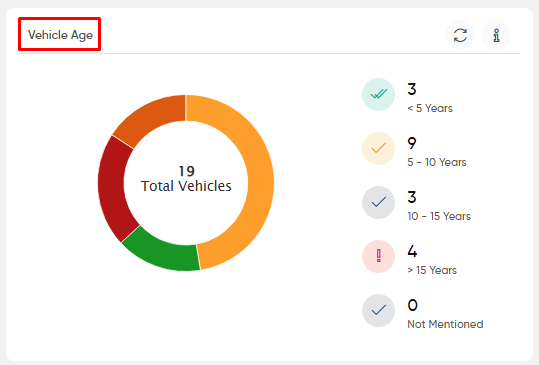Click the 19 Total Vehicles center label

pos(186,179)
